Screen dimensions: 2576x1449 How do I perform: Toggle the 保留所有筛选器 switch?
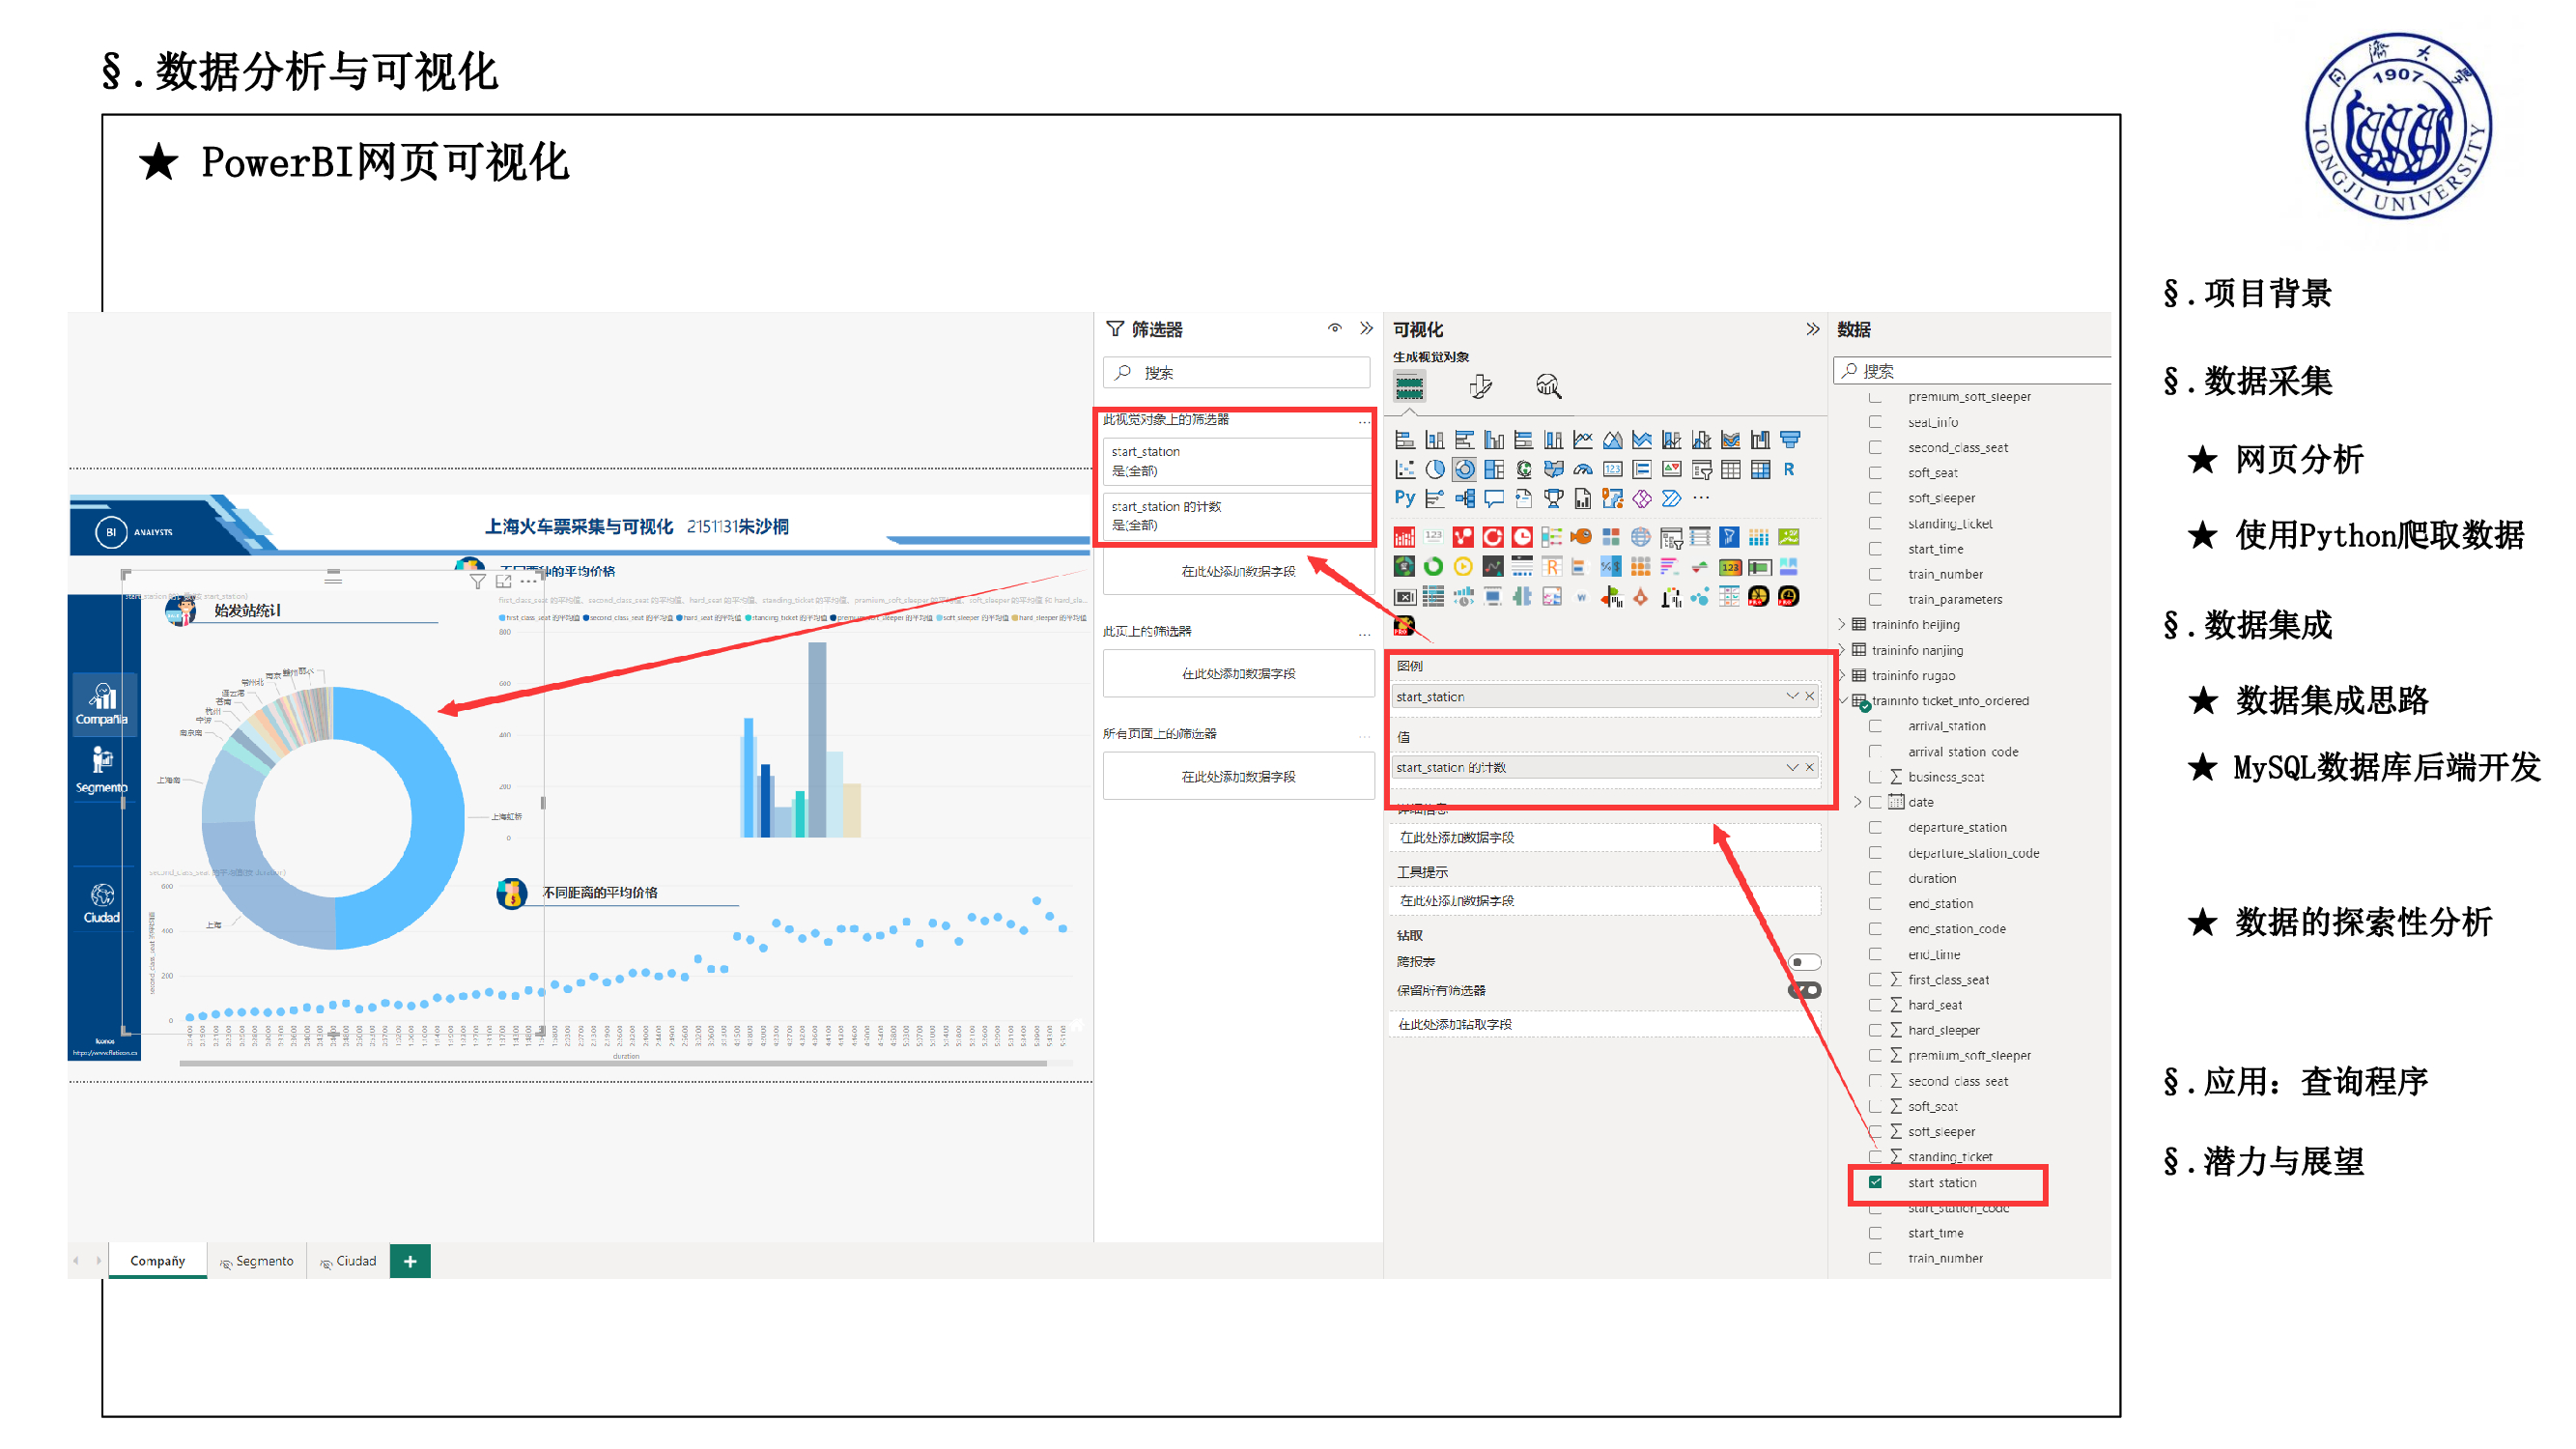coord(1804,990)
